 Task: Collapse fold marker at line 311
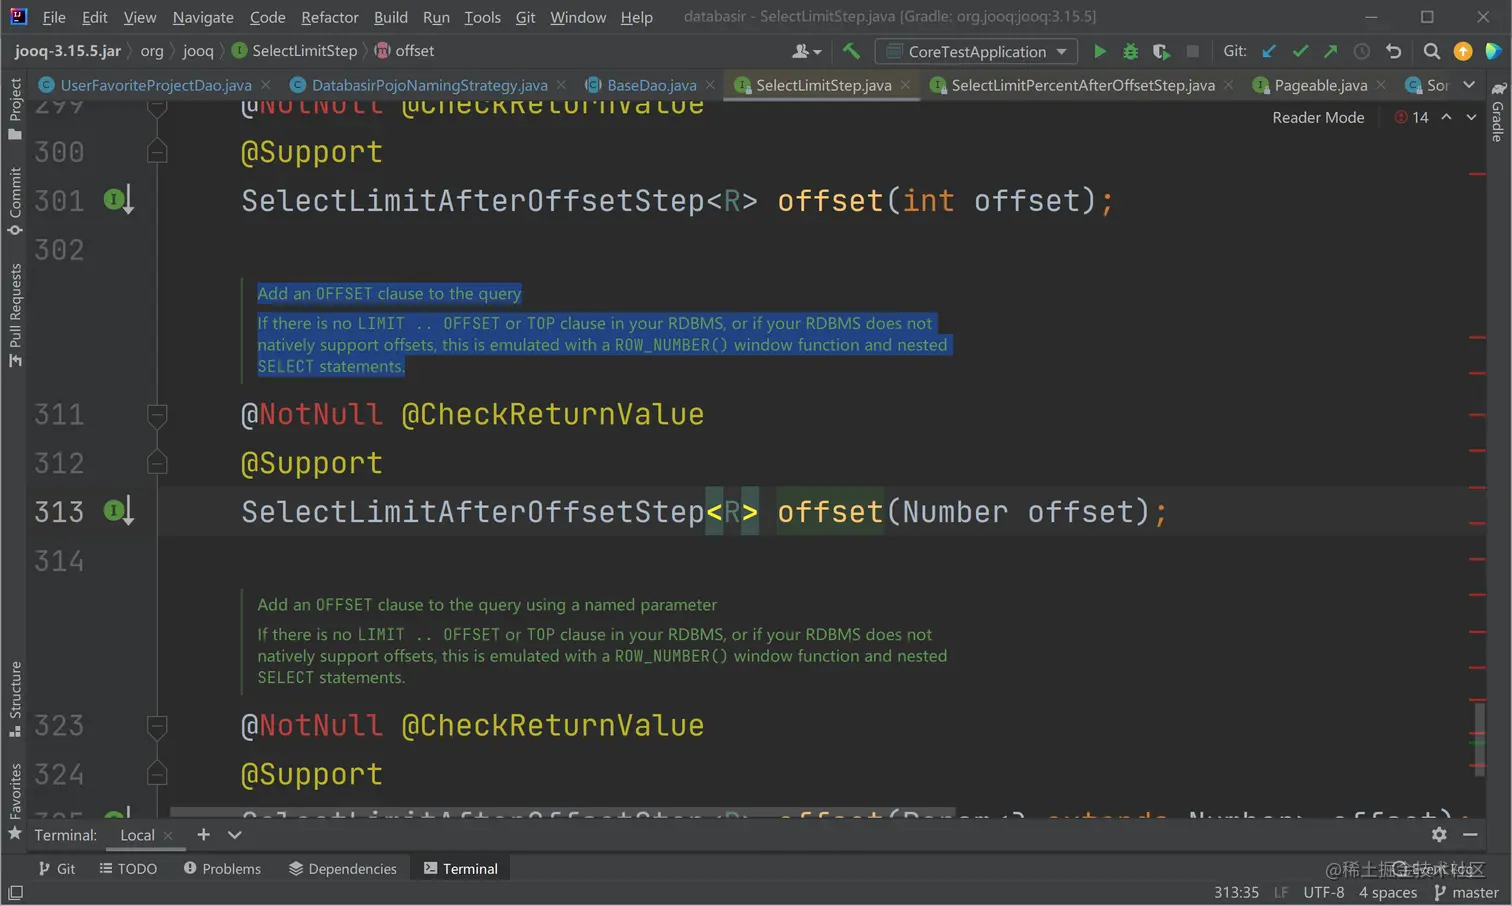157,414
